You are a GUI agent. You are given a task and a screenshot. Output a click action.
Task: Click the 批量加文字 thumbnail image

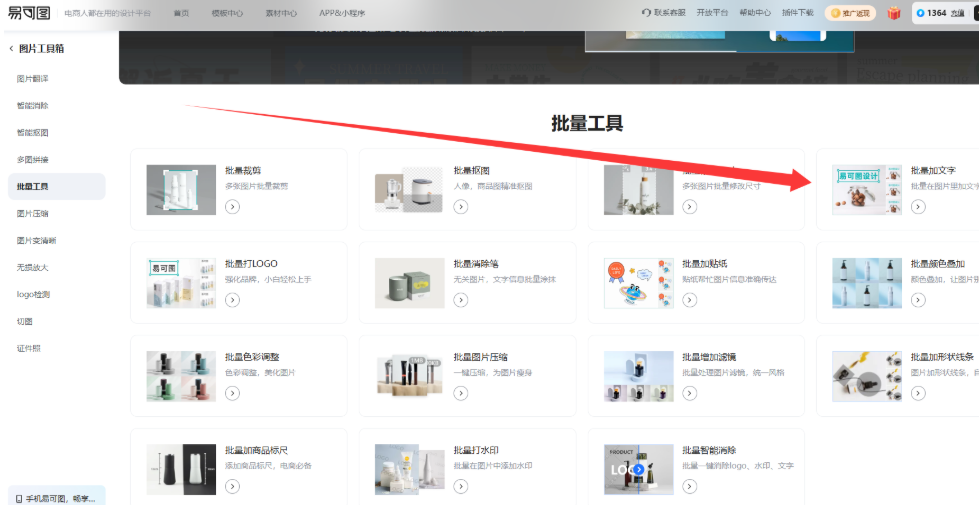click(866, 190)
